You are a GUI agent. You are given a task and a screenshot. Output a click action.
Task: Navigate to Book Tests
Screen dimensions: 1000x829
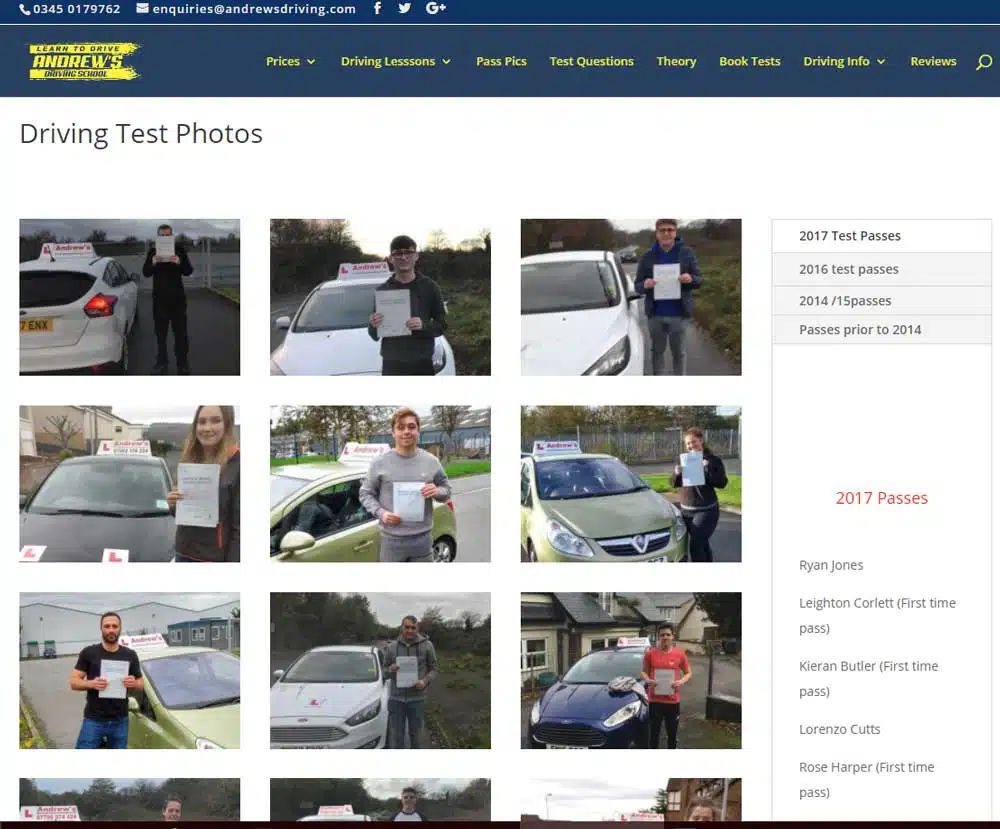[x=749, y=62]
